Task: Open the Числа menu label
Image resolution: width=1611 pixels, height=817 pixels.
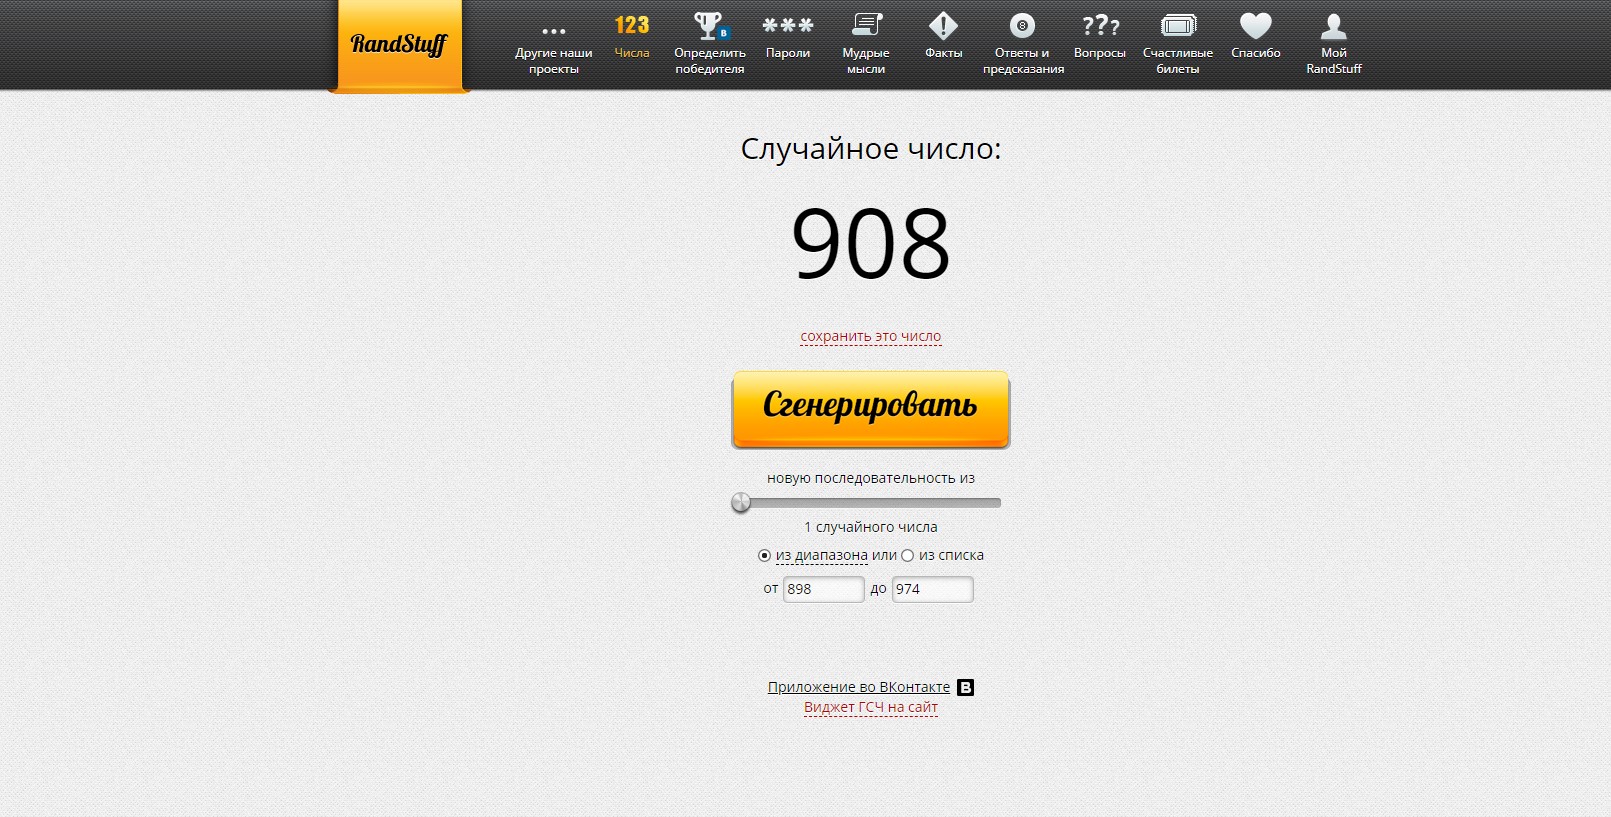Action: tap(632, 53)
